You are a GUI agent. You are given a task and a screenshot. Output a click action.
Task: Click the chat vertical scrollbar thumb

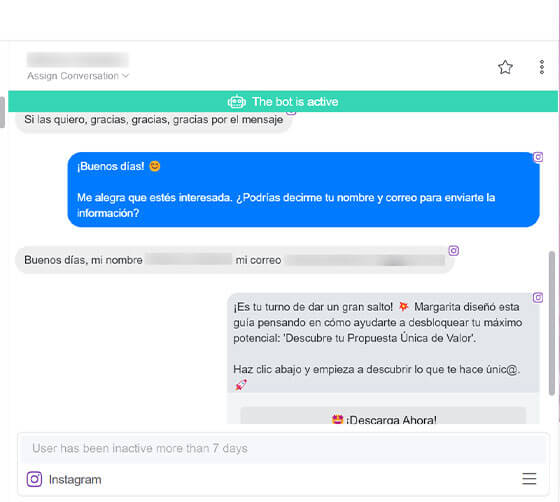[552, 323]
